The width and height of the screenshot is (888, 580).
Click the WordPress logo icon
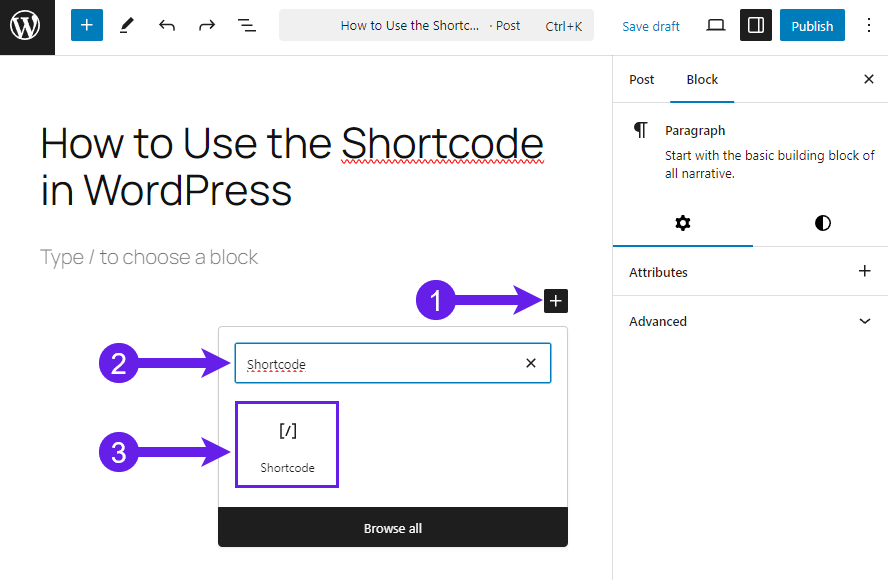click(25, 26)
